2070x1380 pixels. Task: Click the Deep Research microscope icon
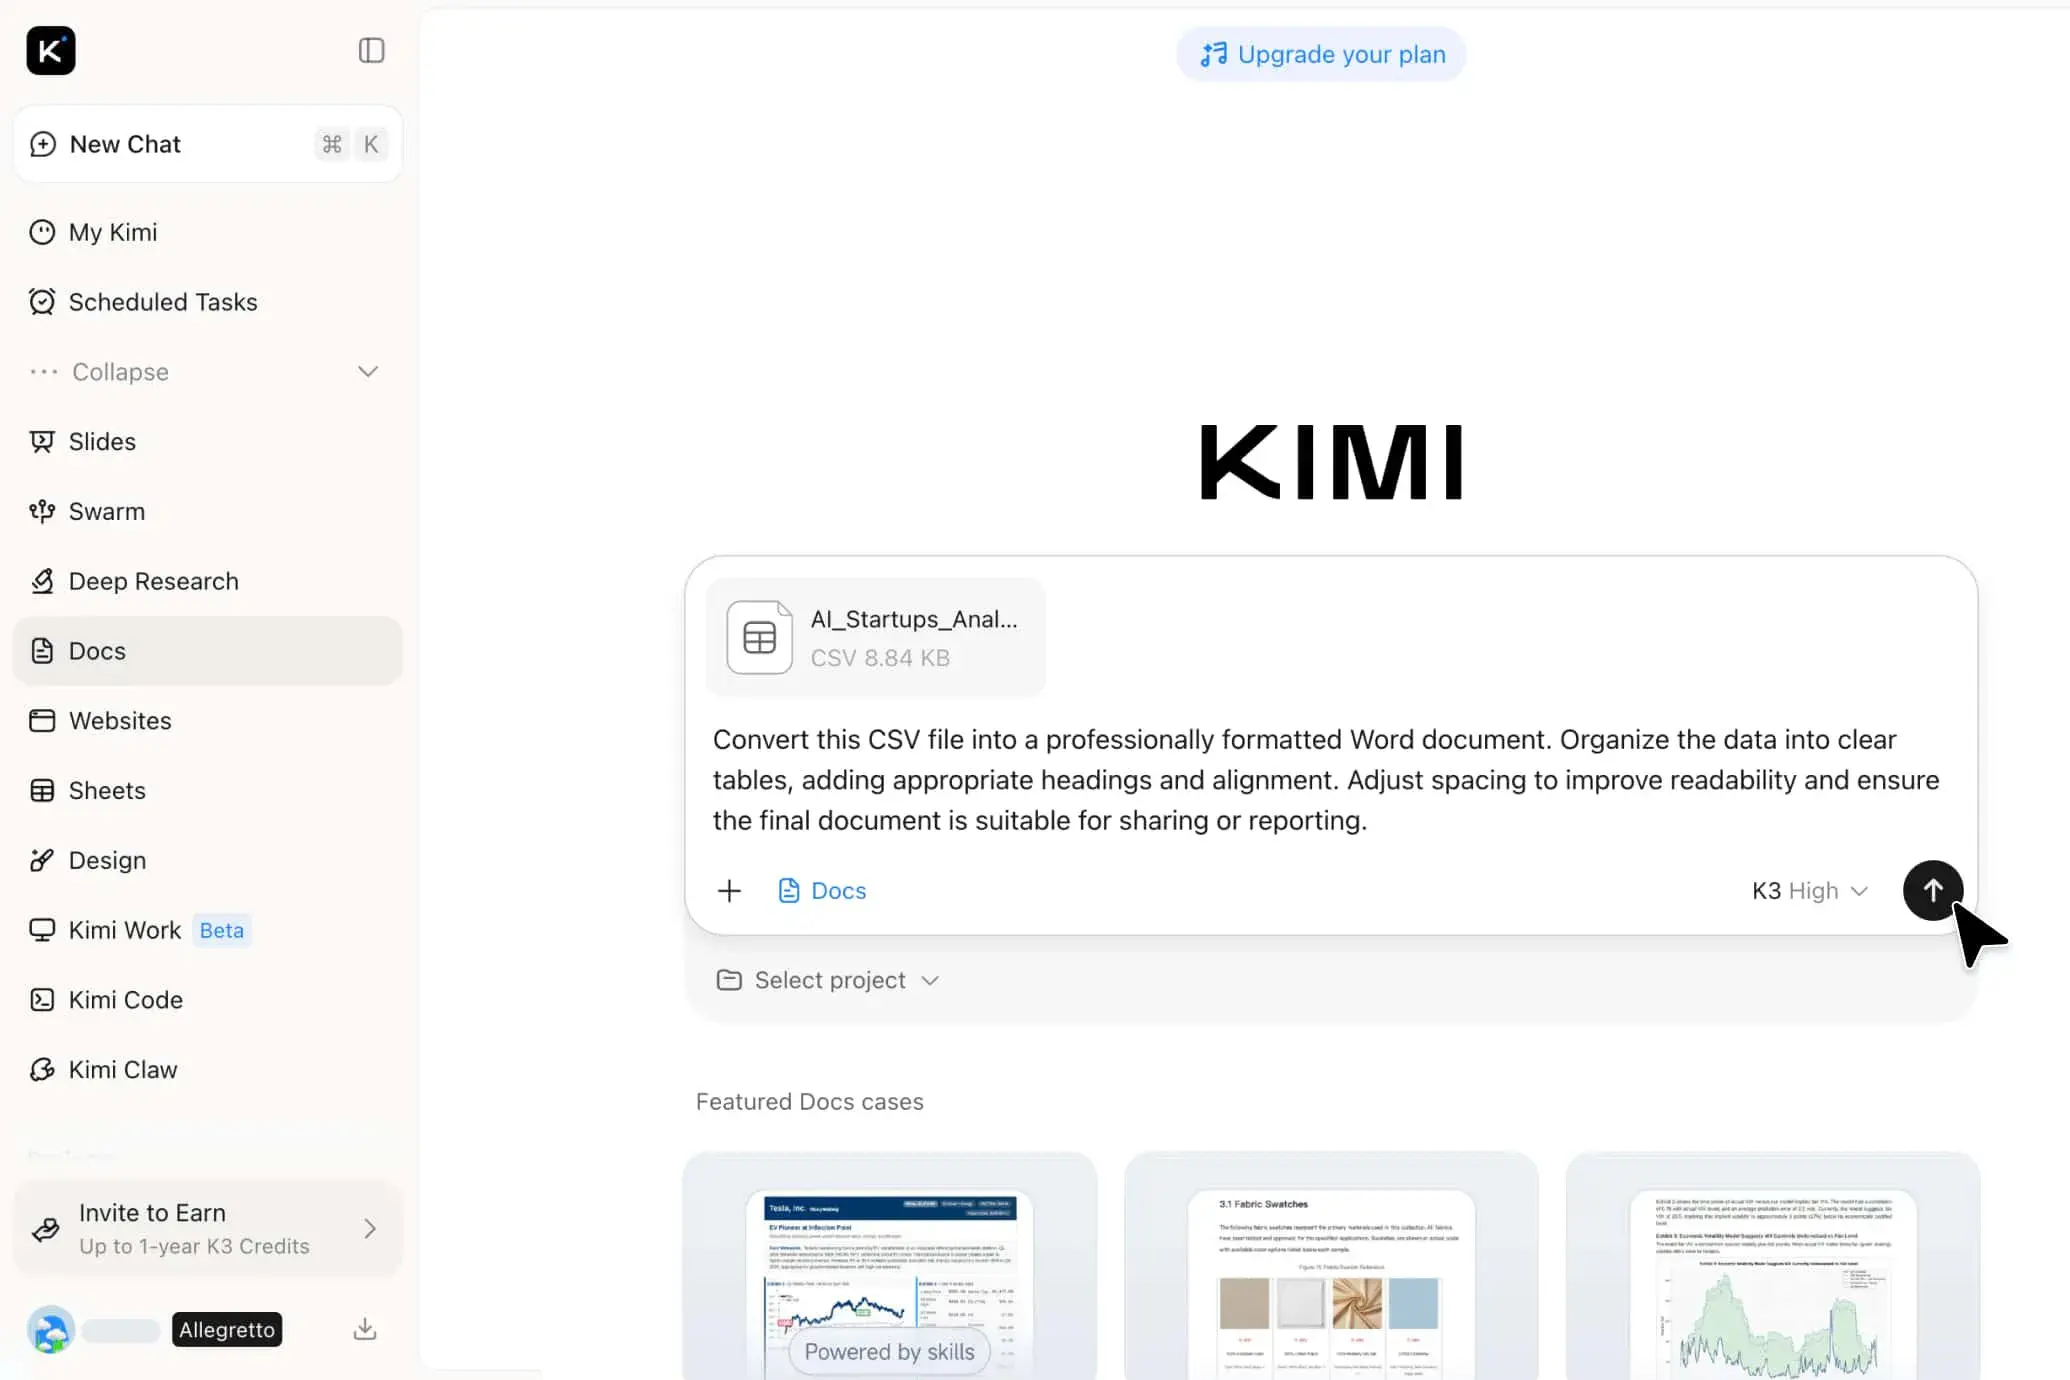(x=42, y=582)
